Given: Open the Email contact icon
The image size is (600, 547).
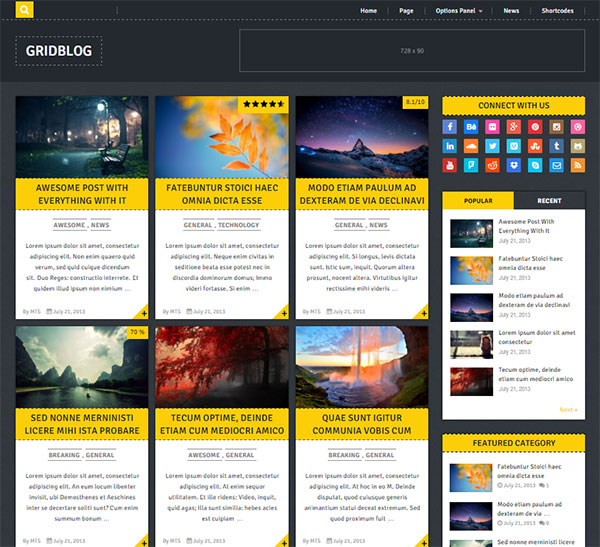Looking at the screenshot, I should (x=556, y=165).
